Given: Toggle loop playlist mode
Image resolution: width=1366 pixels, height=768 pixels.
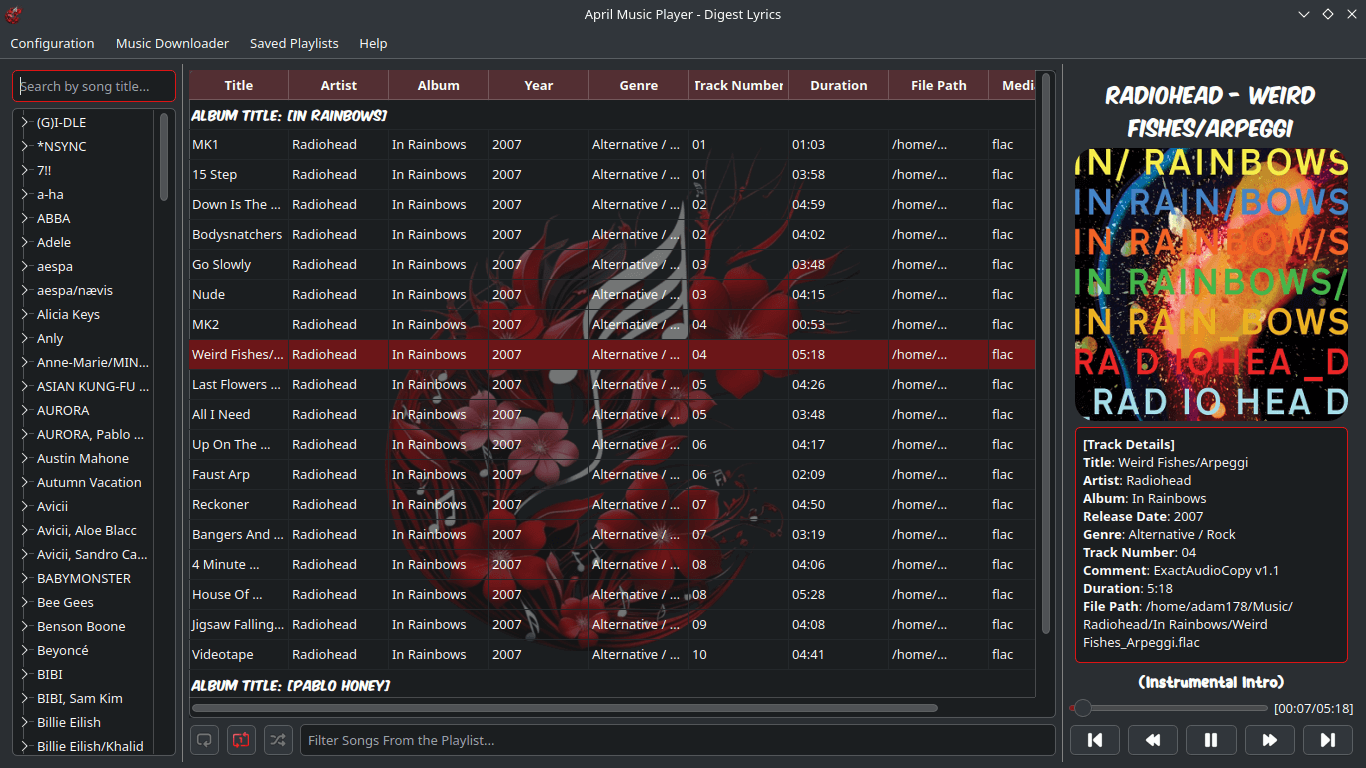Looking at the screenshot, I should [204, 739].
